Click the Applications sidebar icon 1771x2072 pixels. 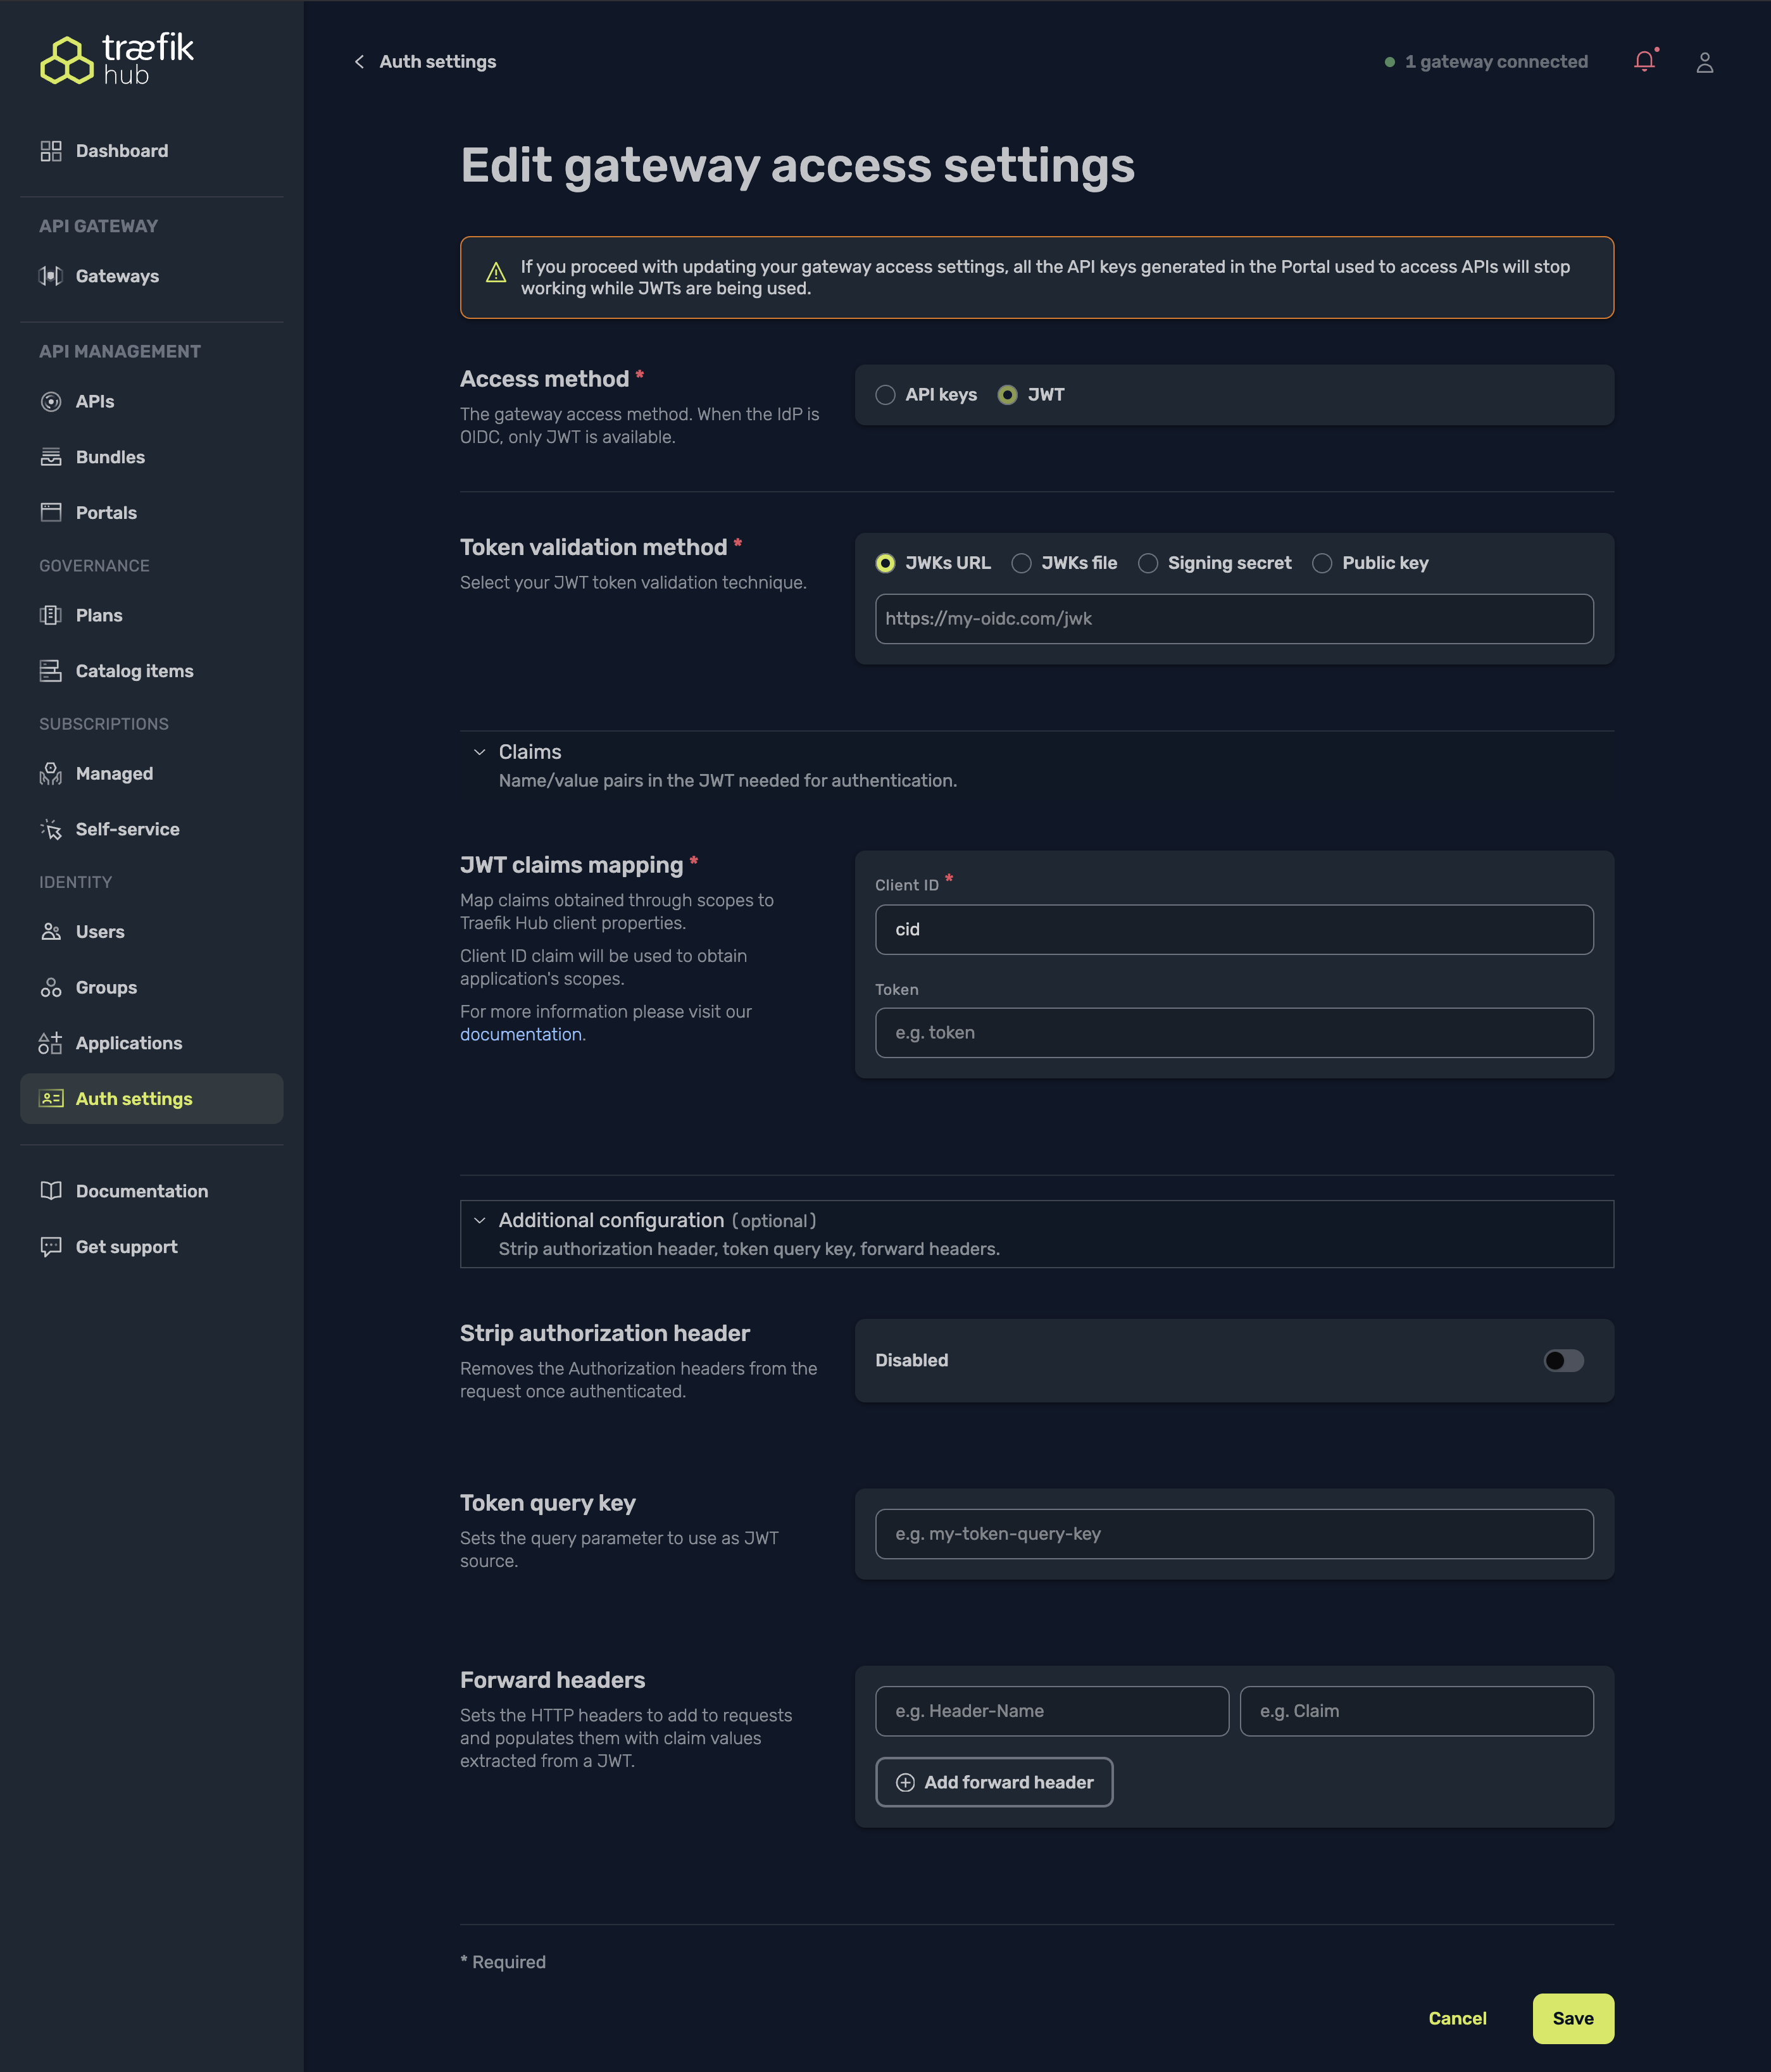51,1043
